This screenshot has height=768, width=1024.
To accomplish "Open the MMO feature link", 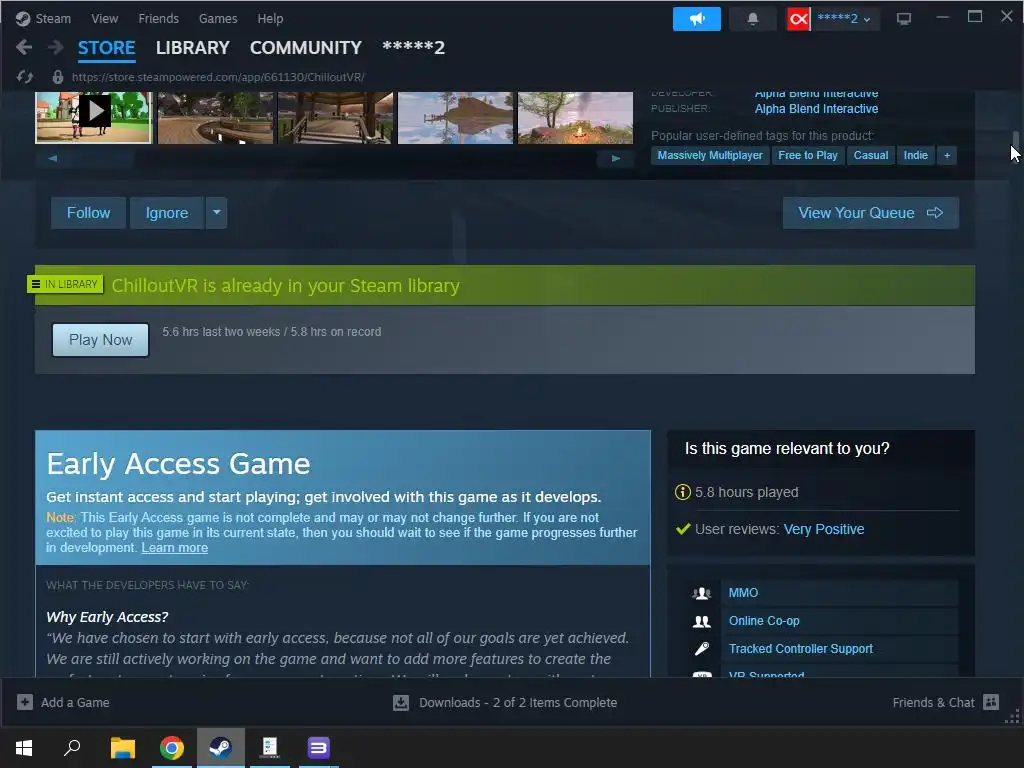I will pos(743,593).
